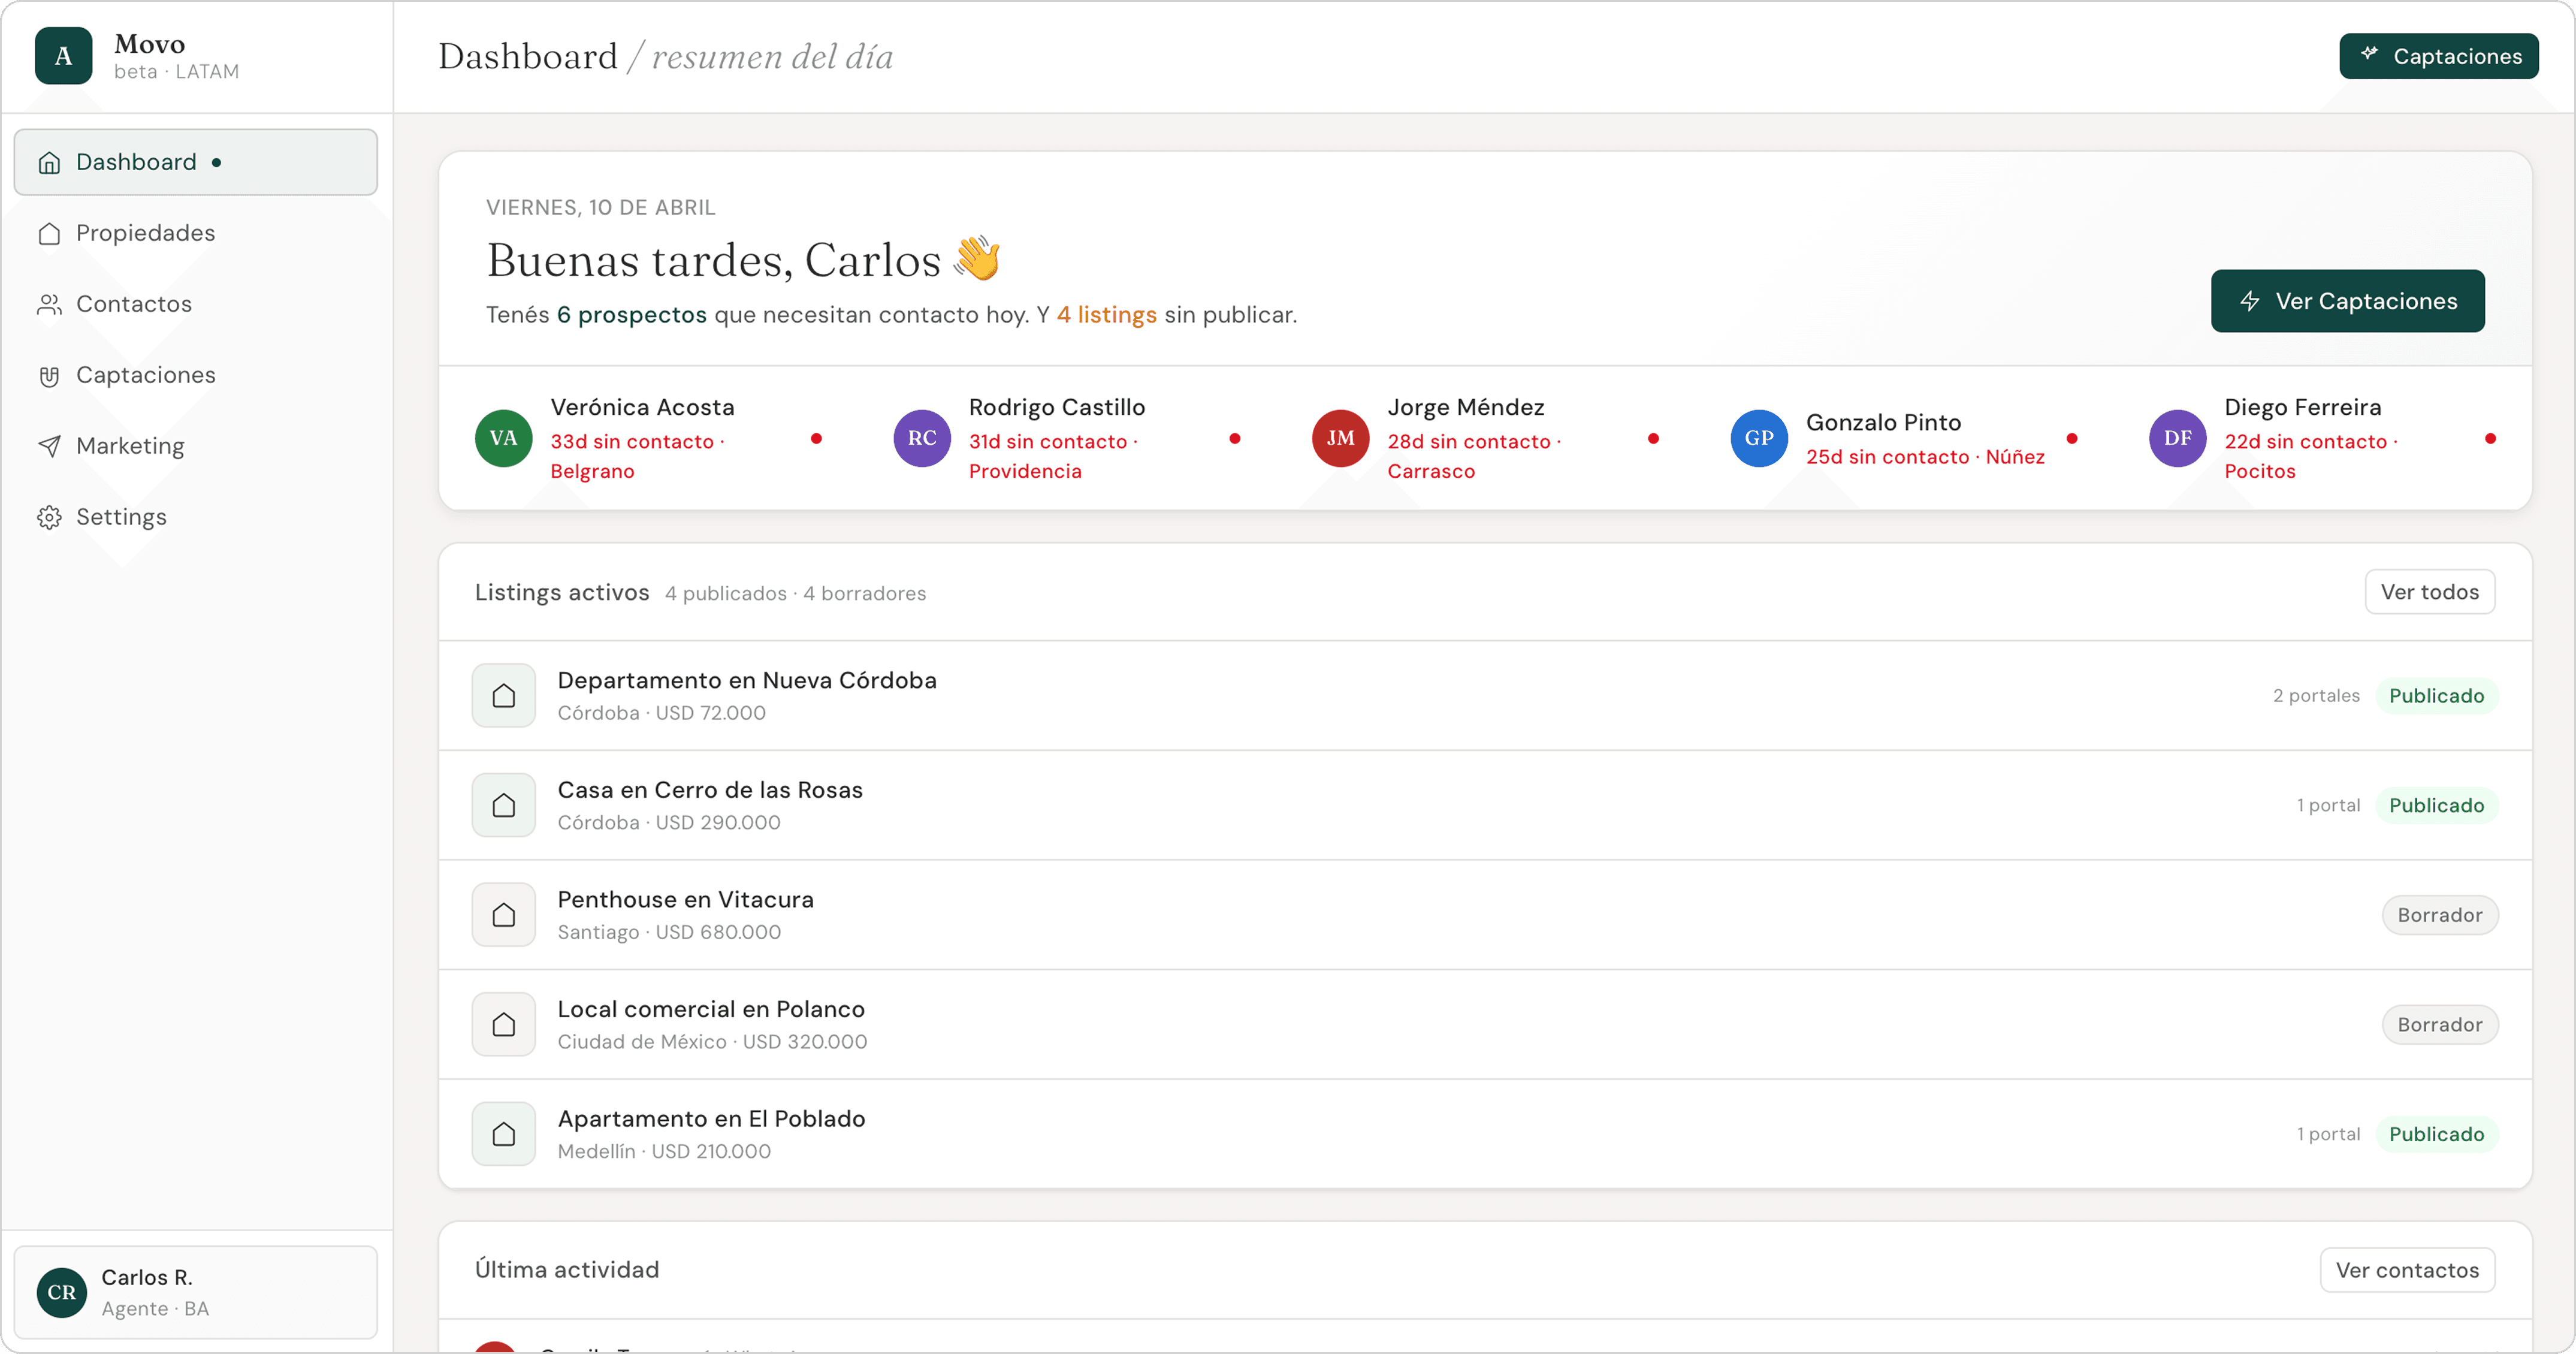Click the Ver Captaciones button
Image resolution: width=2576 pixels, height=1354 pixels.
[x=2347, y=301]
